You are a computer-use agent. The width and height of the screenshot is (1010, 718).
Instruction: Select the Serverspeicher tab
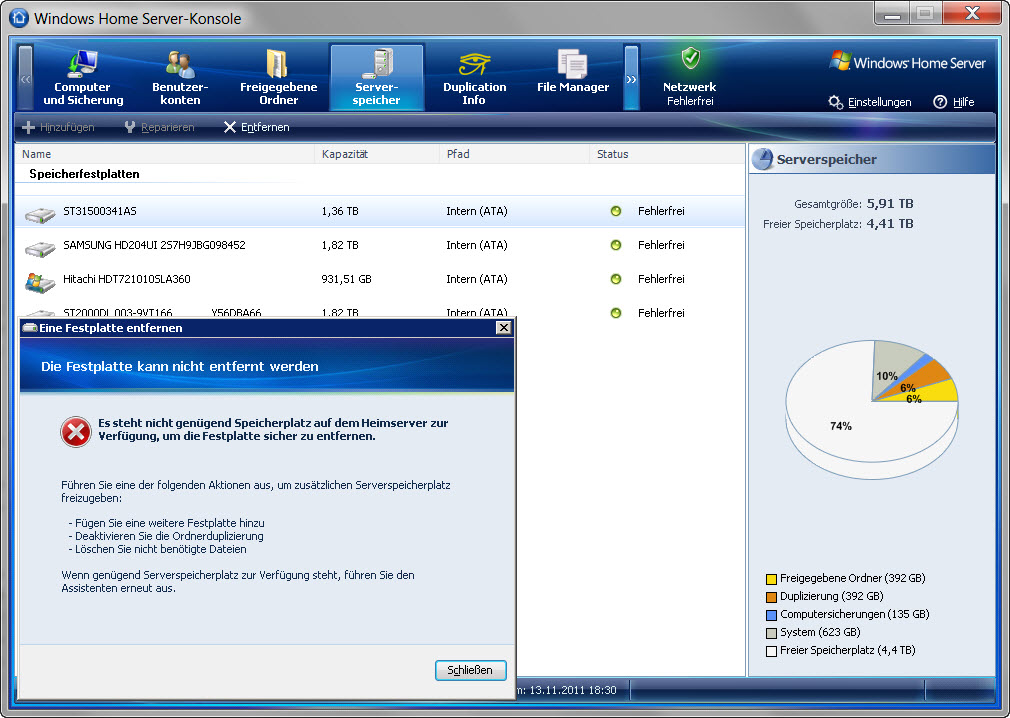click(377, 77)
